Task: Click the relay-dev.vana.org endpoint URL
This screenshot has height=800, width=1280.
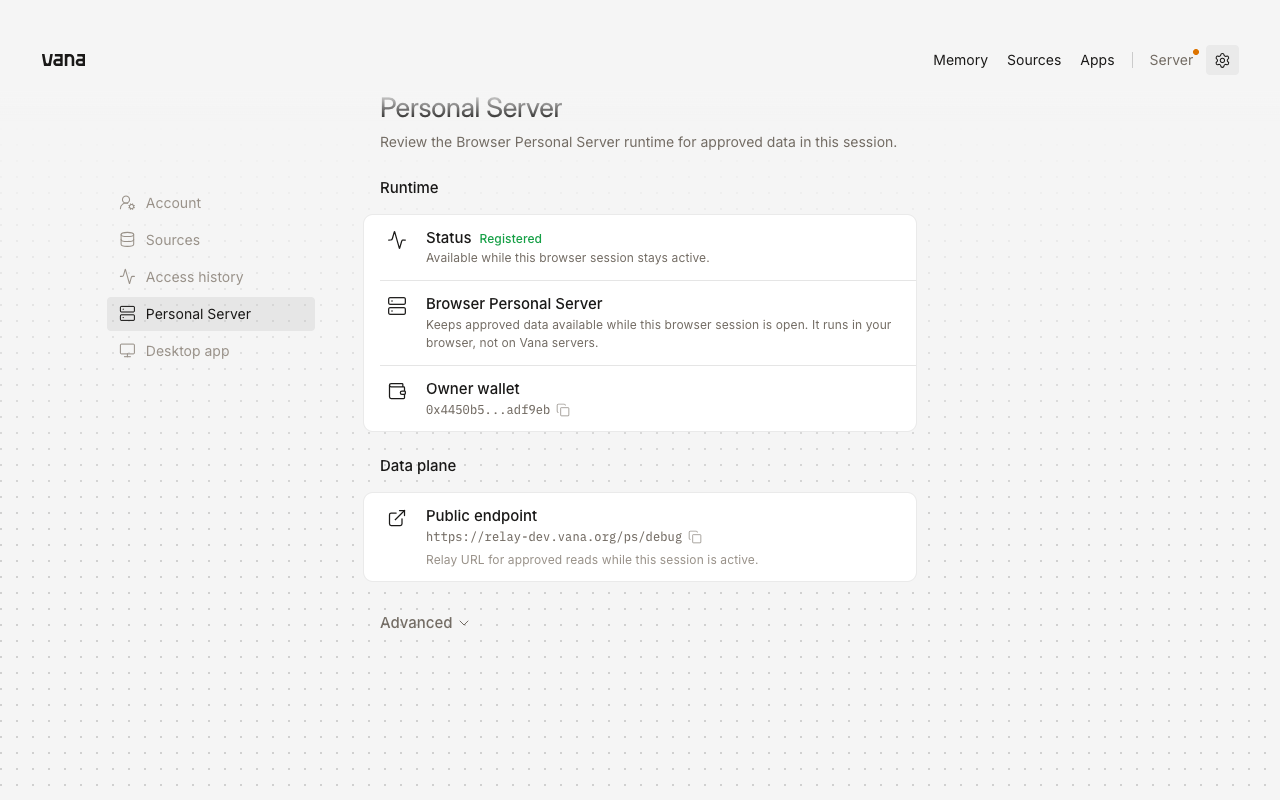Action: [x=554, y=537]
